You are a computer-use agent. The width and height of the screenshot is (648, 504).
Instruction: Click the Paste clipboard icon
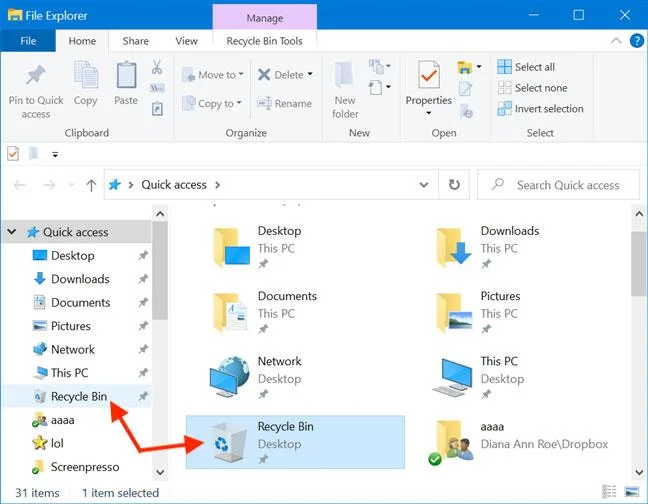[126, 75]
